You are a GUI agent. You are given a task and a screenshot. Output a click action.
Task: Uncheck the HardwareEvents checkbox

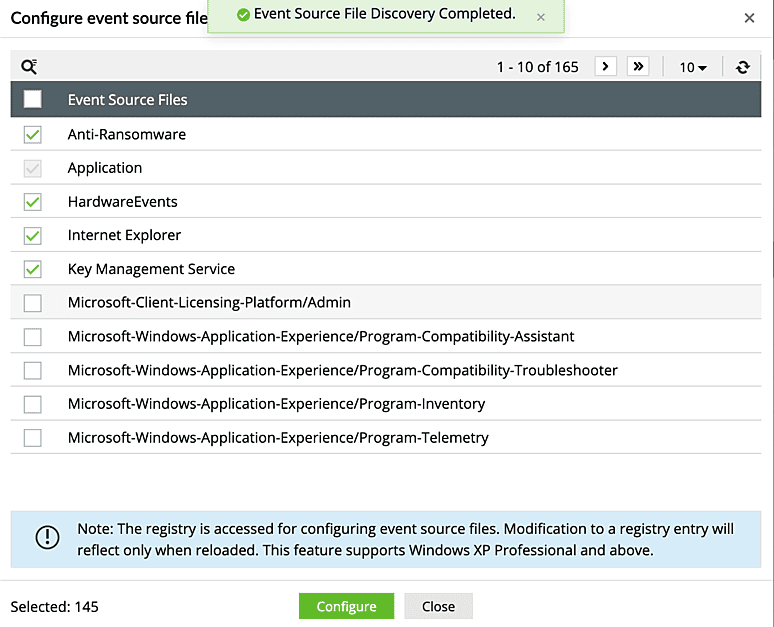(33, 202)
